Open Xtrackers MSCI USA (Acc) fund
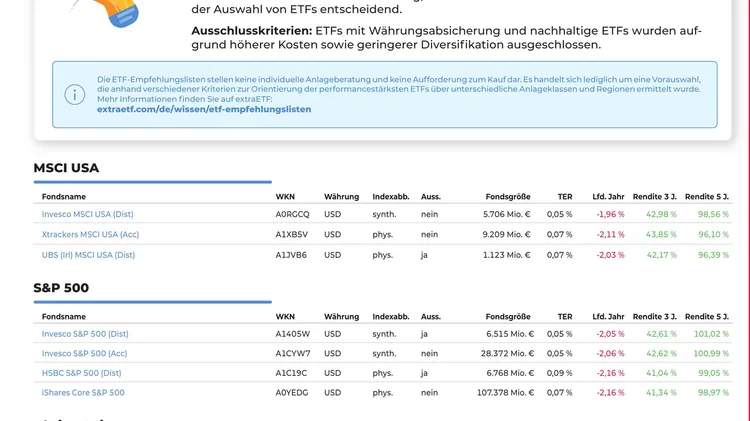 point(90,234)
